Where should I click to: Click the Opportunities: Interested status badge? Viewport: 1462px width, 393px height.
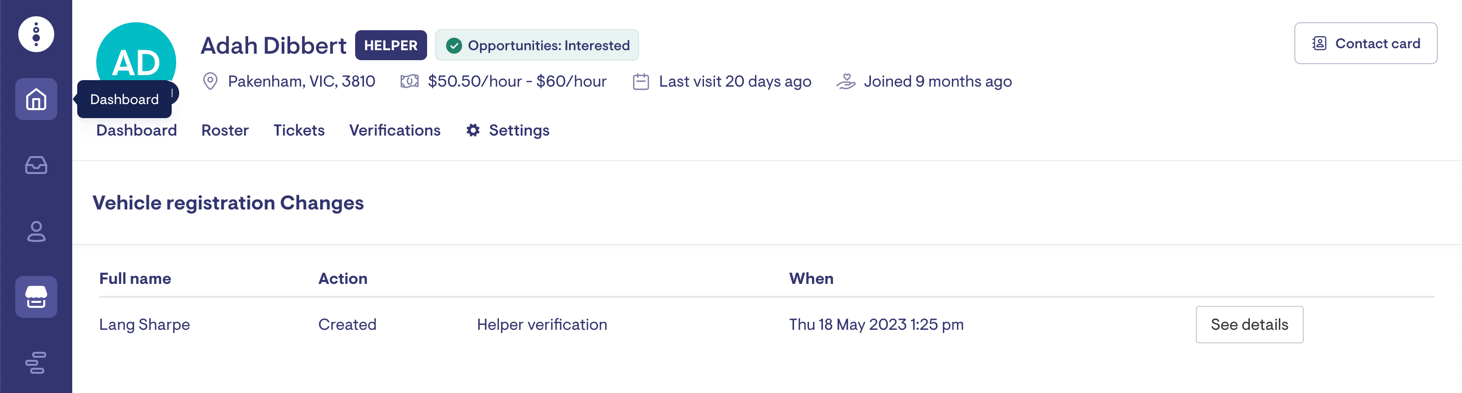coord(537,45)
